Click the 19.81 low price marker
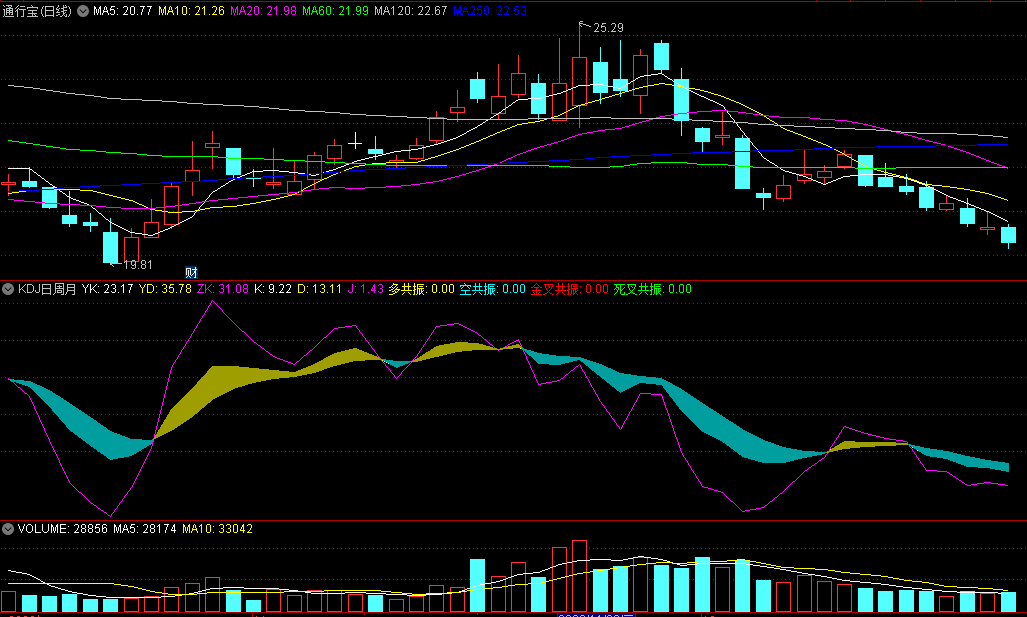 (x=138, y=265)
